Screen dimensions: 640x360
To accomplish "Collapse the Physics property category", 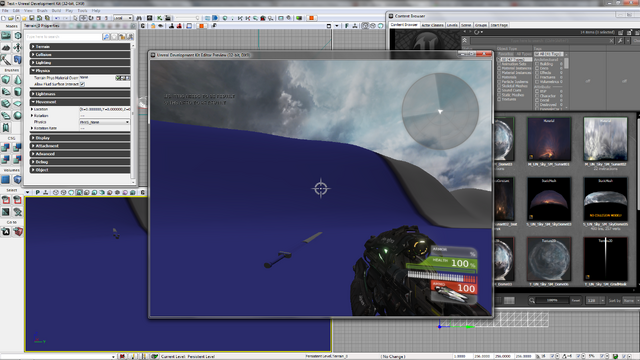I will click(80, 71).
